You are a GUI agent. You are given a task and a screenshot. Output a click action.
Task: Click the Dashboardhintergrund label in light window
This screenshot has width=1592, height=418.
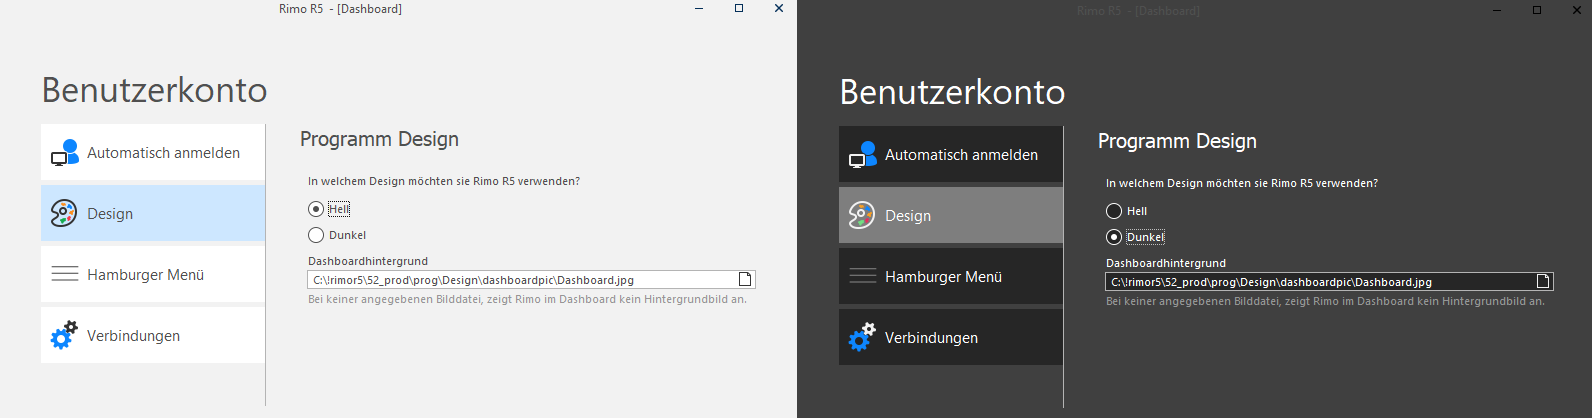[x=368, y=261]
